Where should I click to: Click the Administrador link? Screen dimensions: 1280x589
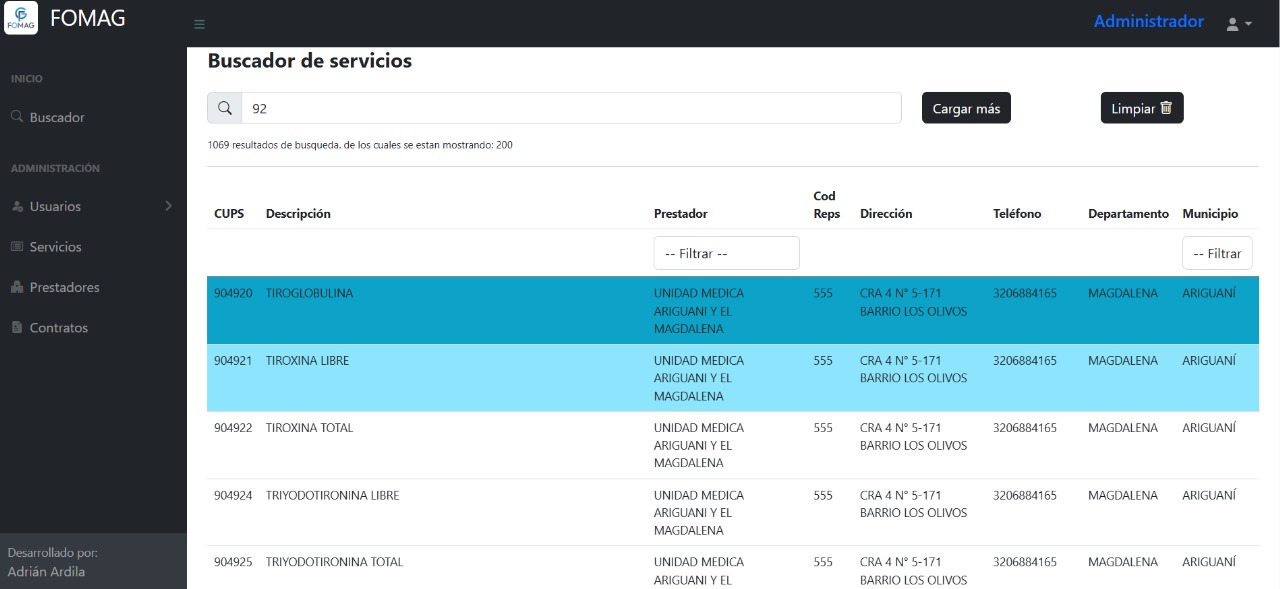click(1148, 20)
